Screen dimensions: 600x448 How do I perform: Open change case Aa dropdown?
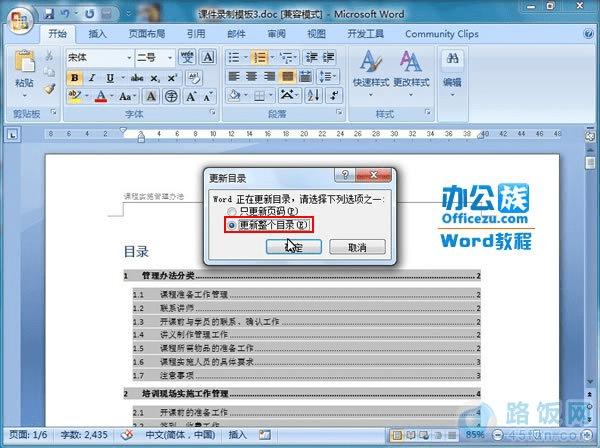click(x=128, y=96)
